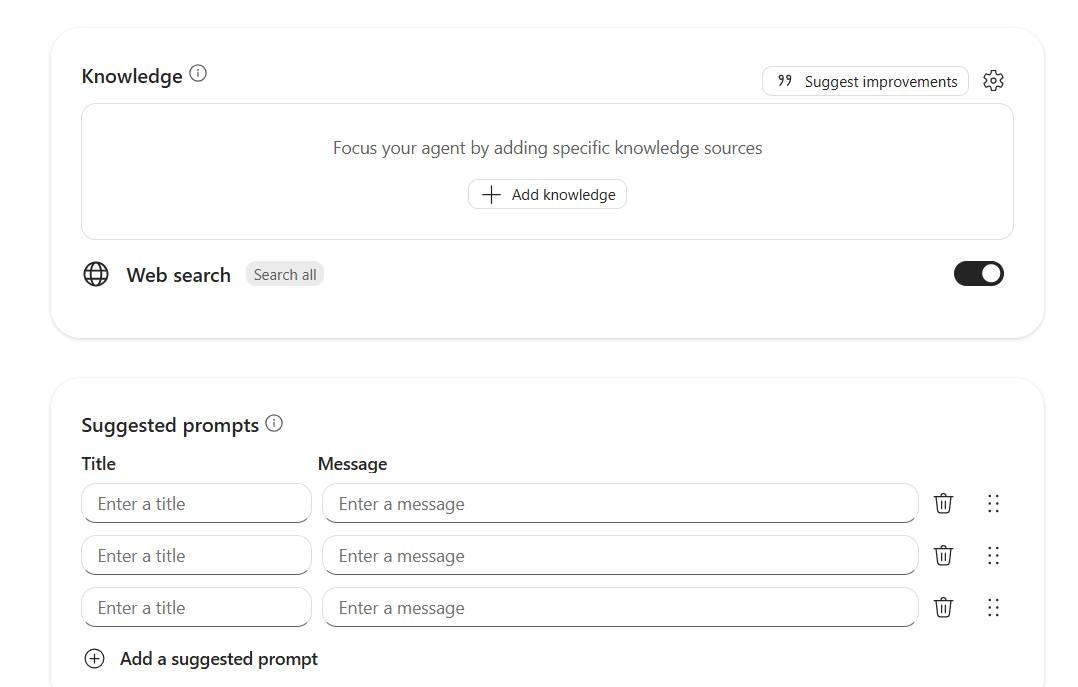Click the Suggested prompts info icon

pyautogui.click(x=274, y=423)
